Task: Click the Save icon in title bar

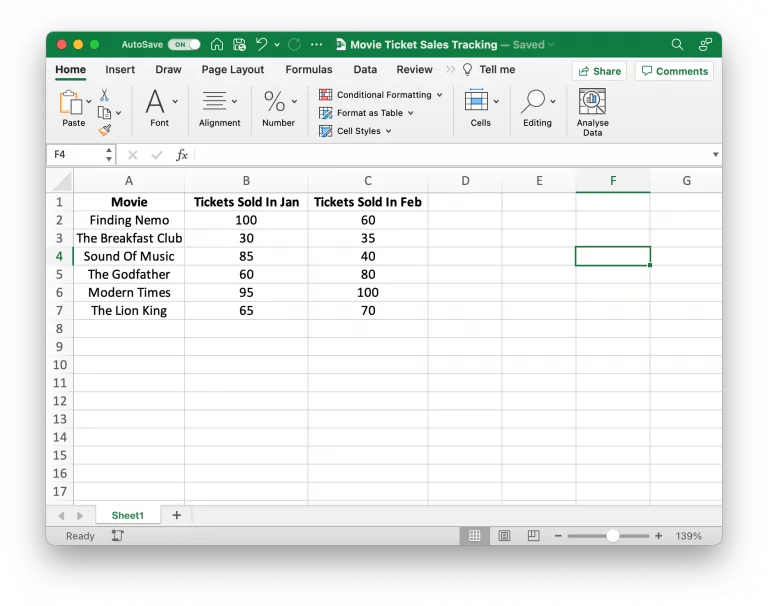Action: tap(239, 45)
